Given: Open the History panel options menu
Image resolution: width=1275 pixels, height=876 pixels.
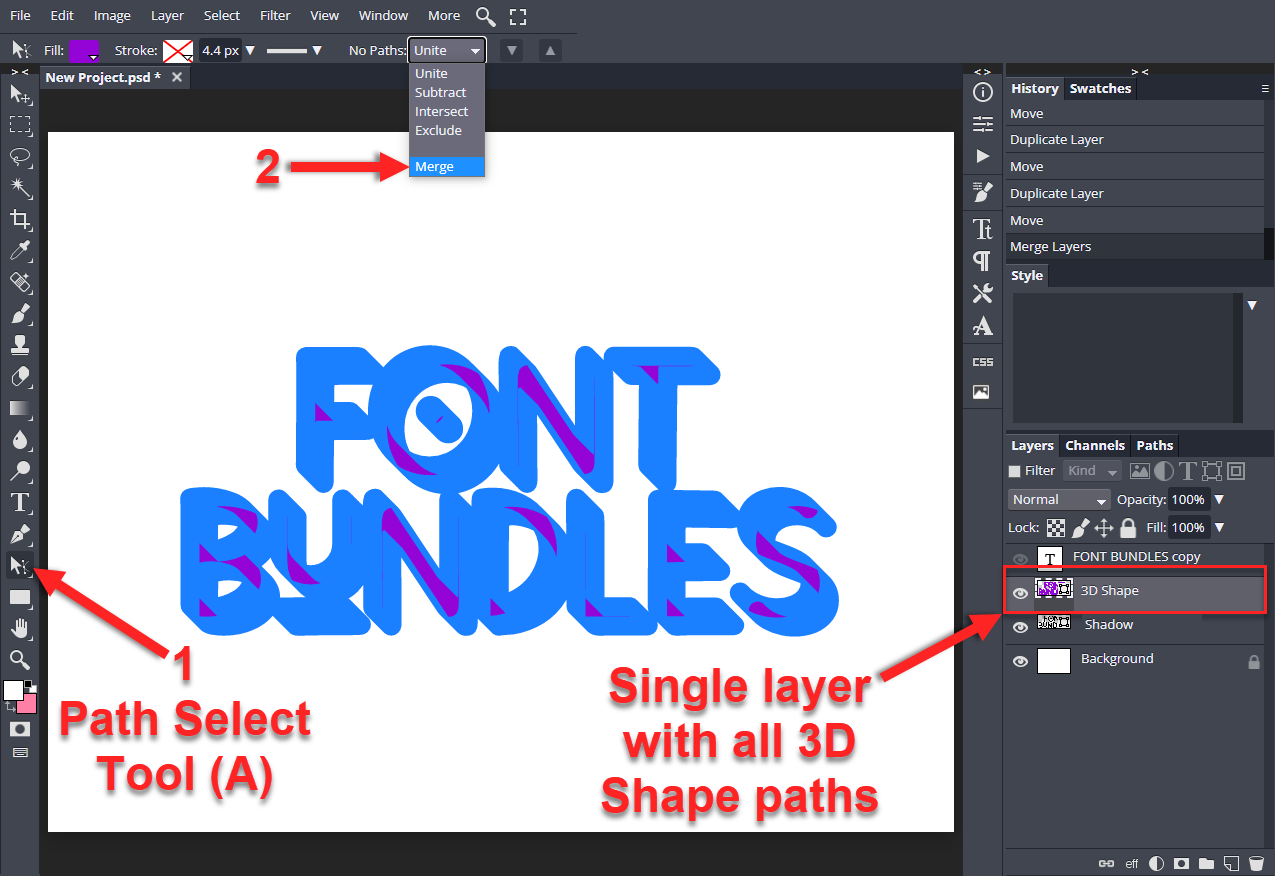Looking at the screenshot, I should pos(1265,89).
